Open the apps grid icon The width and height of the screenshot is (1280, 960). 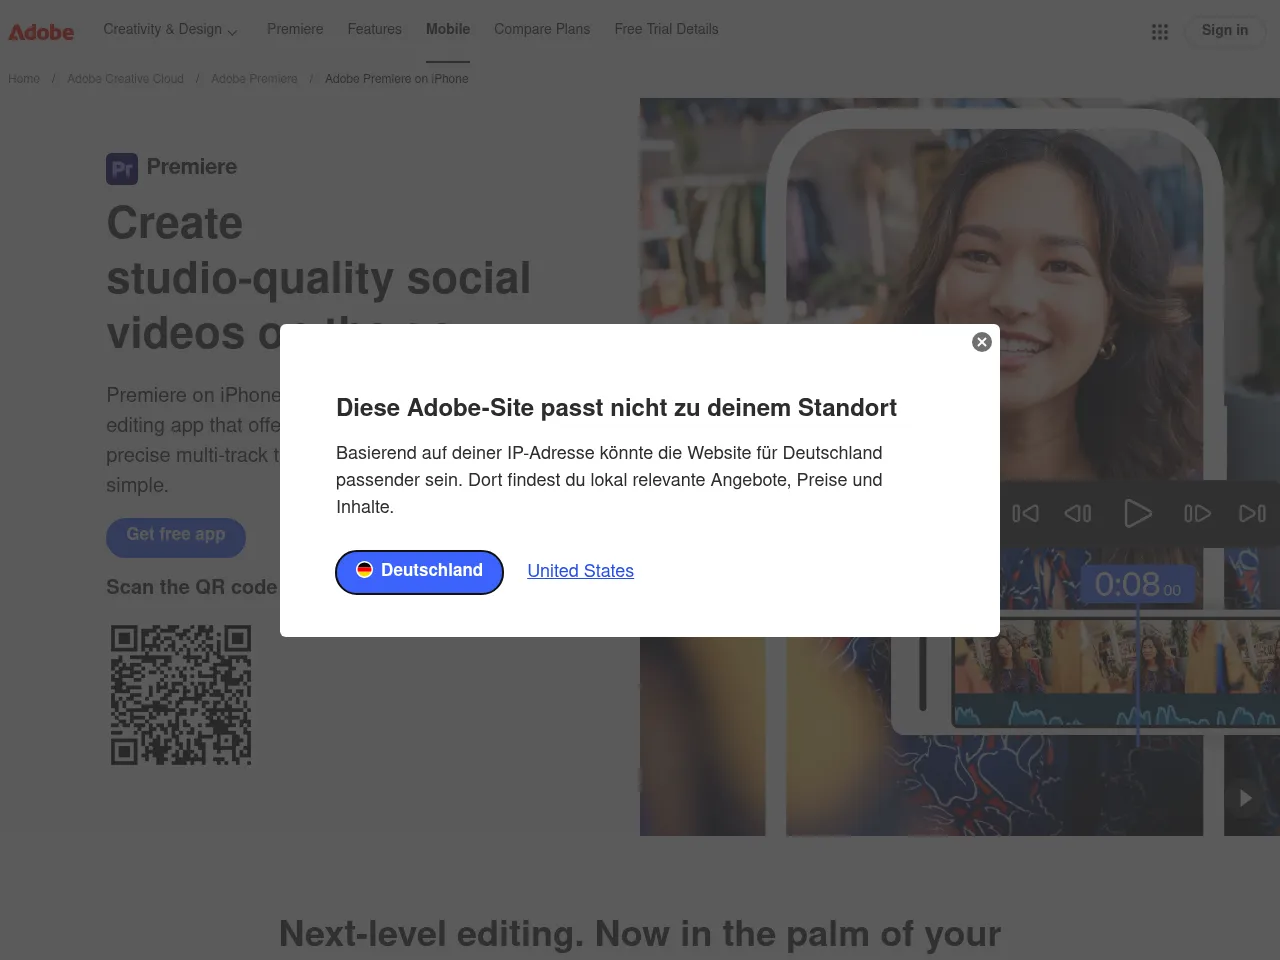click(1159, 32)
